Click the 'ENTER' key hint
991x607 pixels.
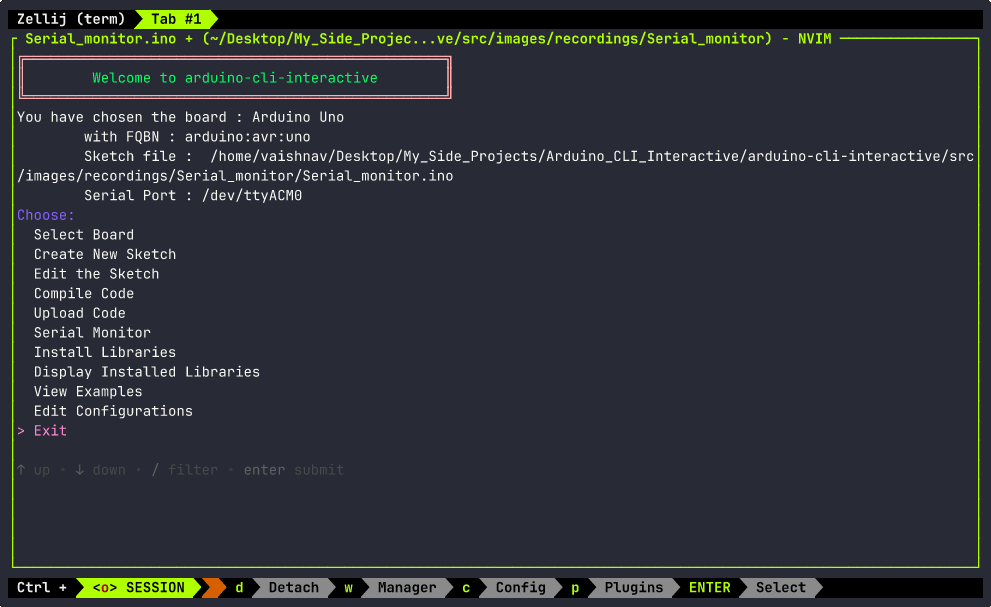click(710, 587)
